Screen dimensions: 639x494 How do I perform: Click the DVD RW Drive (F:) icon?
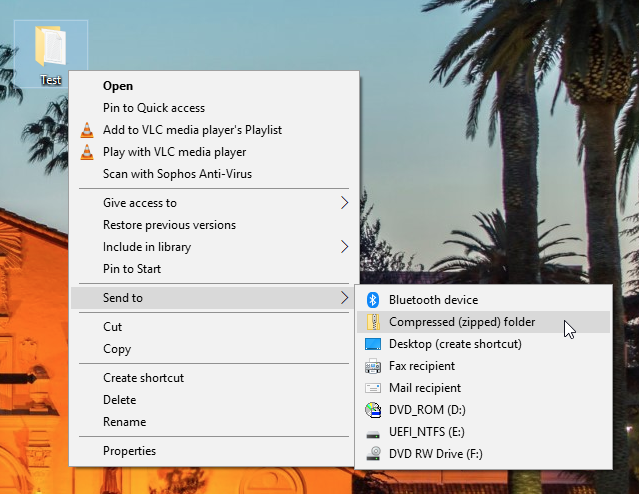tap(373, 454)
